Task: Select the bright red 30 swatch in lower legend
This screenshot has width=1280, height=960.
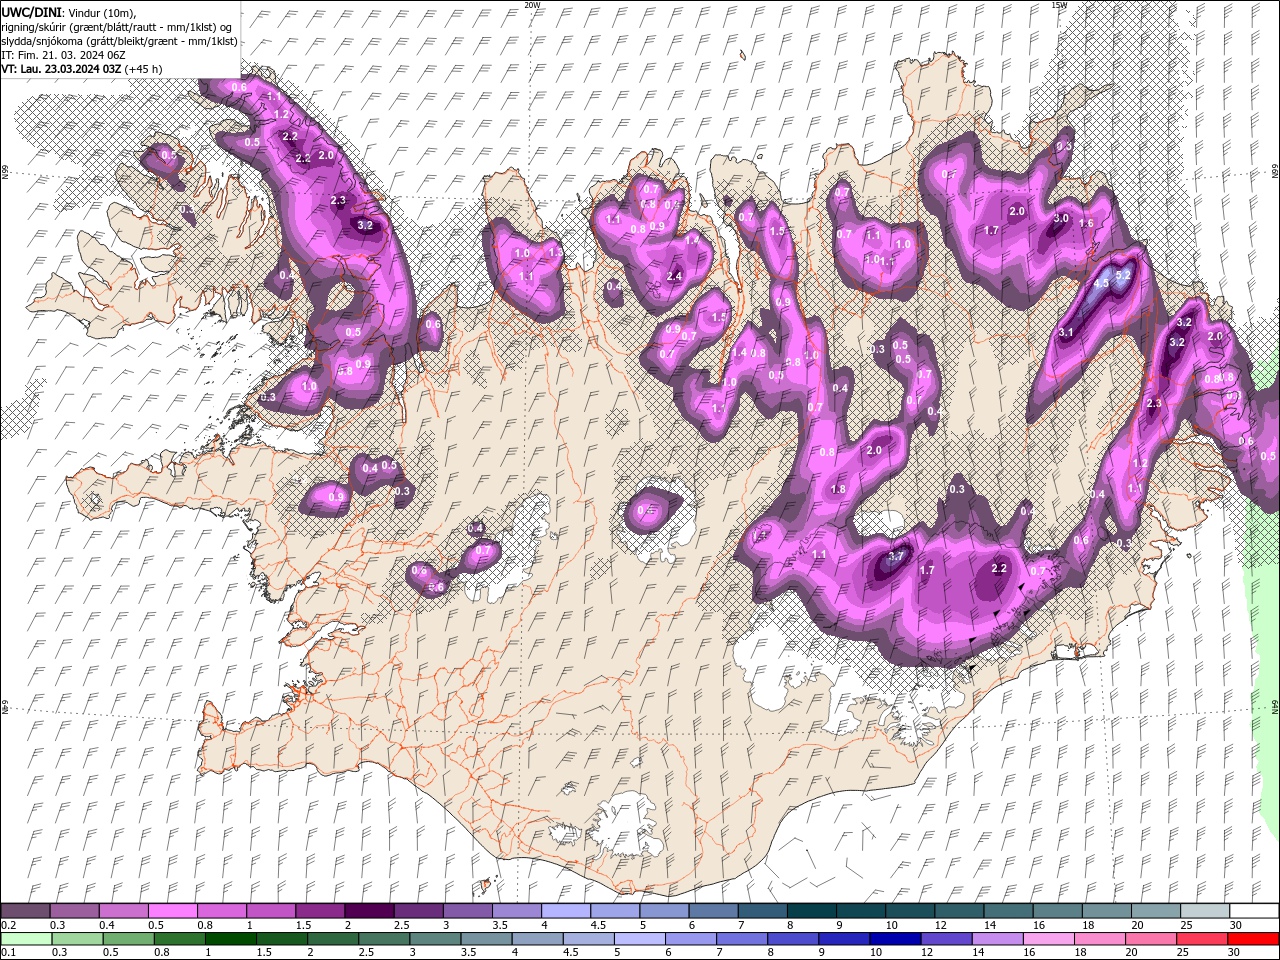Action: coord(1253,938)
